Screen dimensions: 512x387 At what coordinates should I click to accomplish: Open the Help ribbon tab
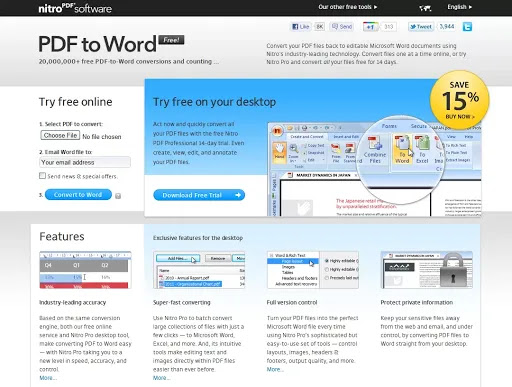tap(469, 137)
